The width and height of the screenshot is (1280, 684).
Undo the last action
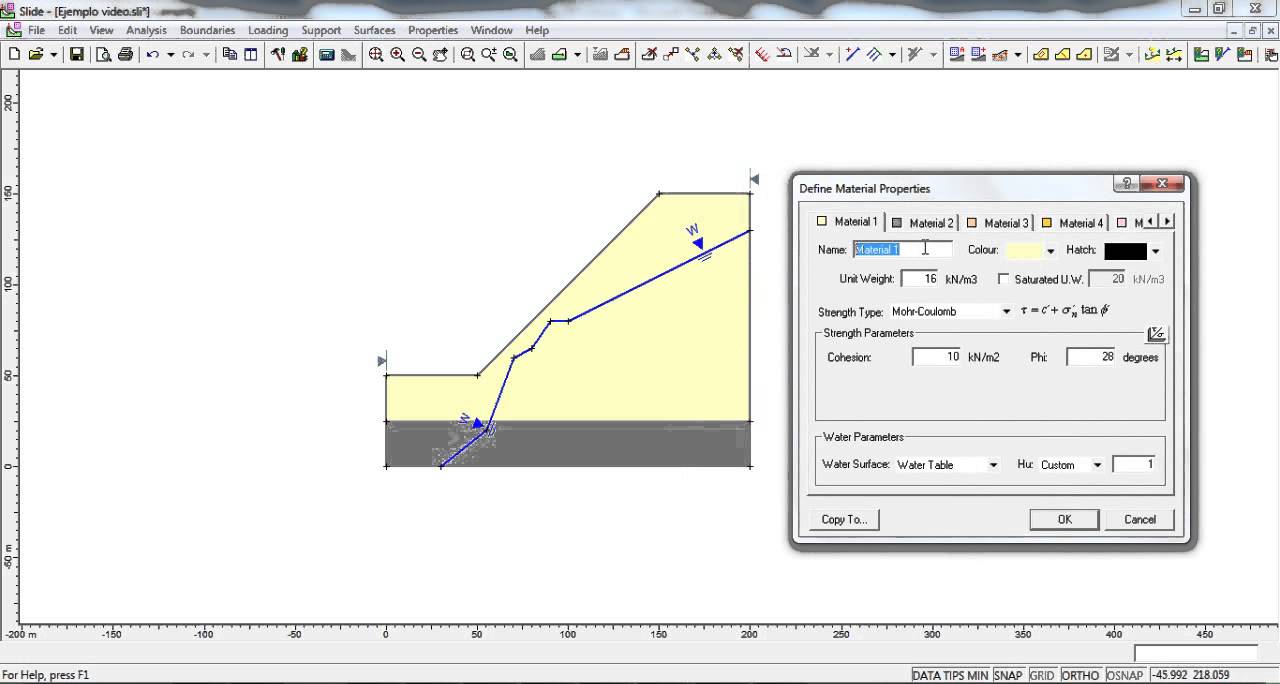[x=152, y=55]
